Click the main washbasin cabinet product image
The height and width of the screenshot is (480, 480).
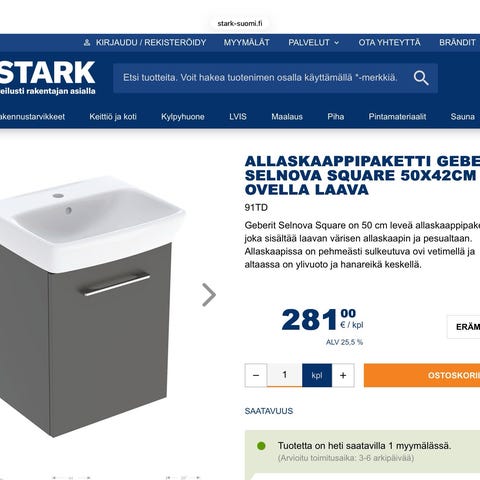pyautogui.click(x=92, y=307)
